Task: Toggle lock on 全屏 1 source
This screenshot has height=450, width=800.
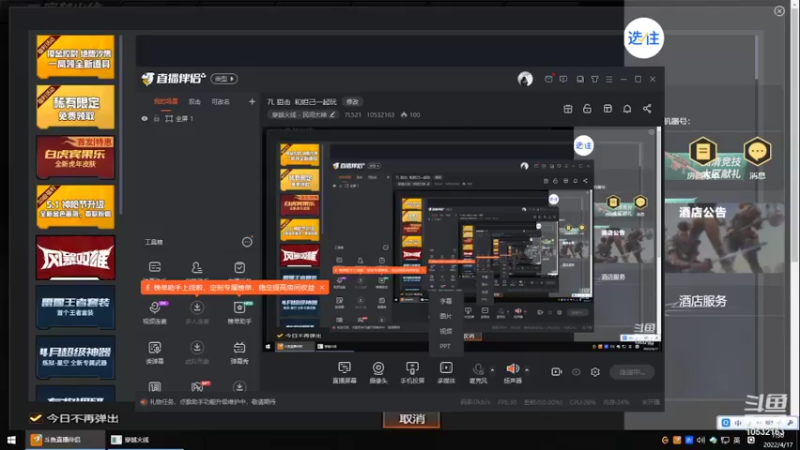Action: [157, 118]
